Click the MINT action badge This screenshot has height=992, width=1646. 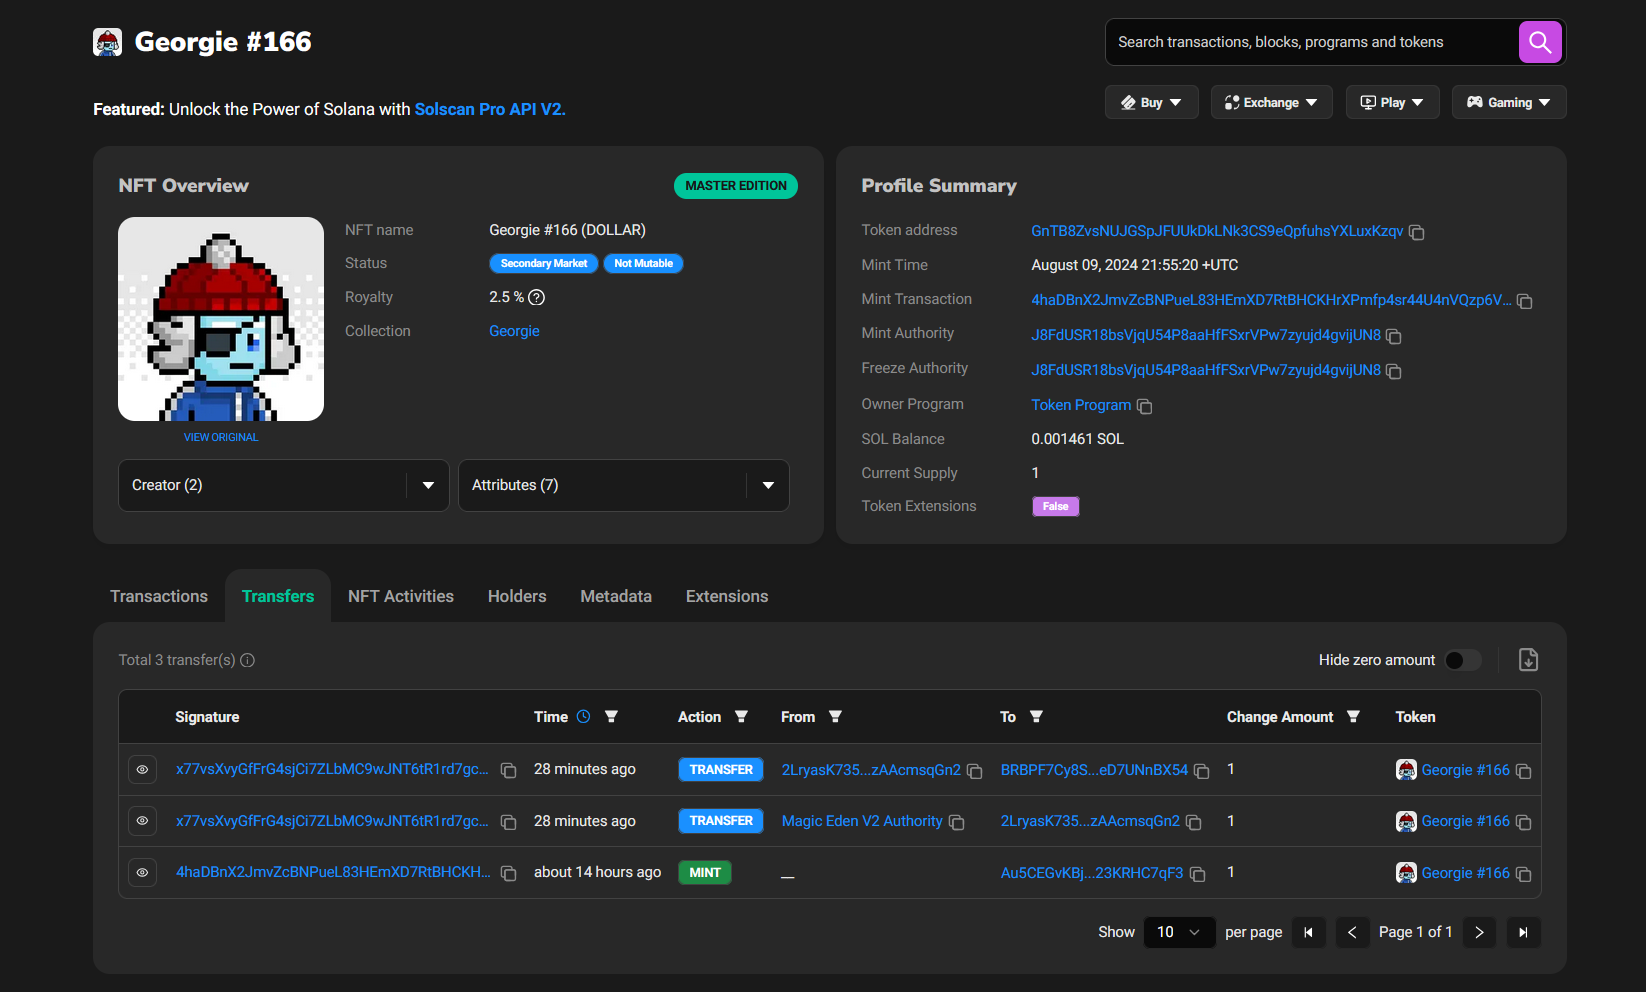click(705, 873)
